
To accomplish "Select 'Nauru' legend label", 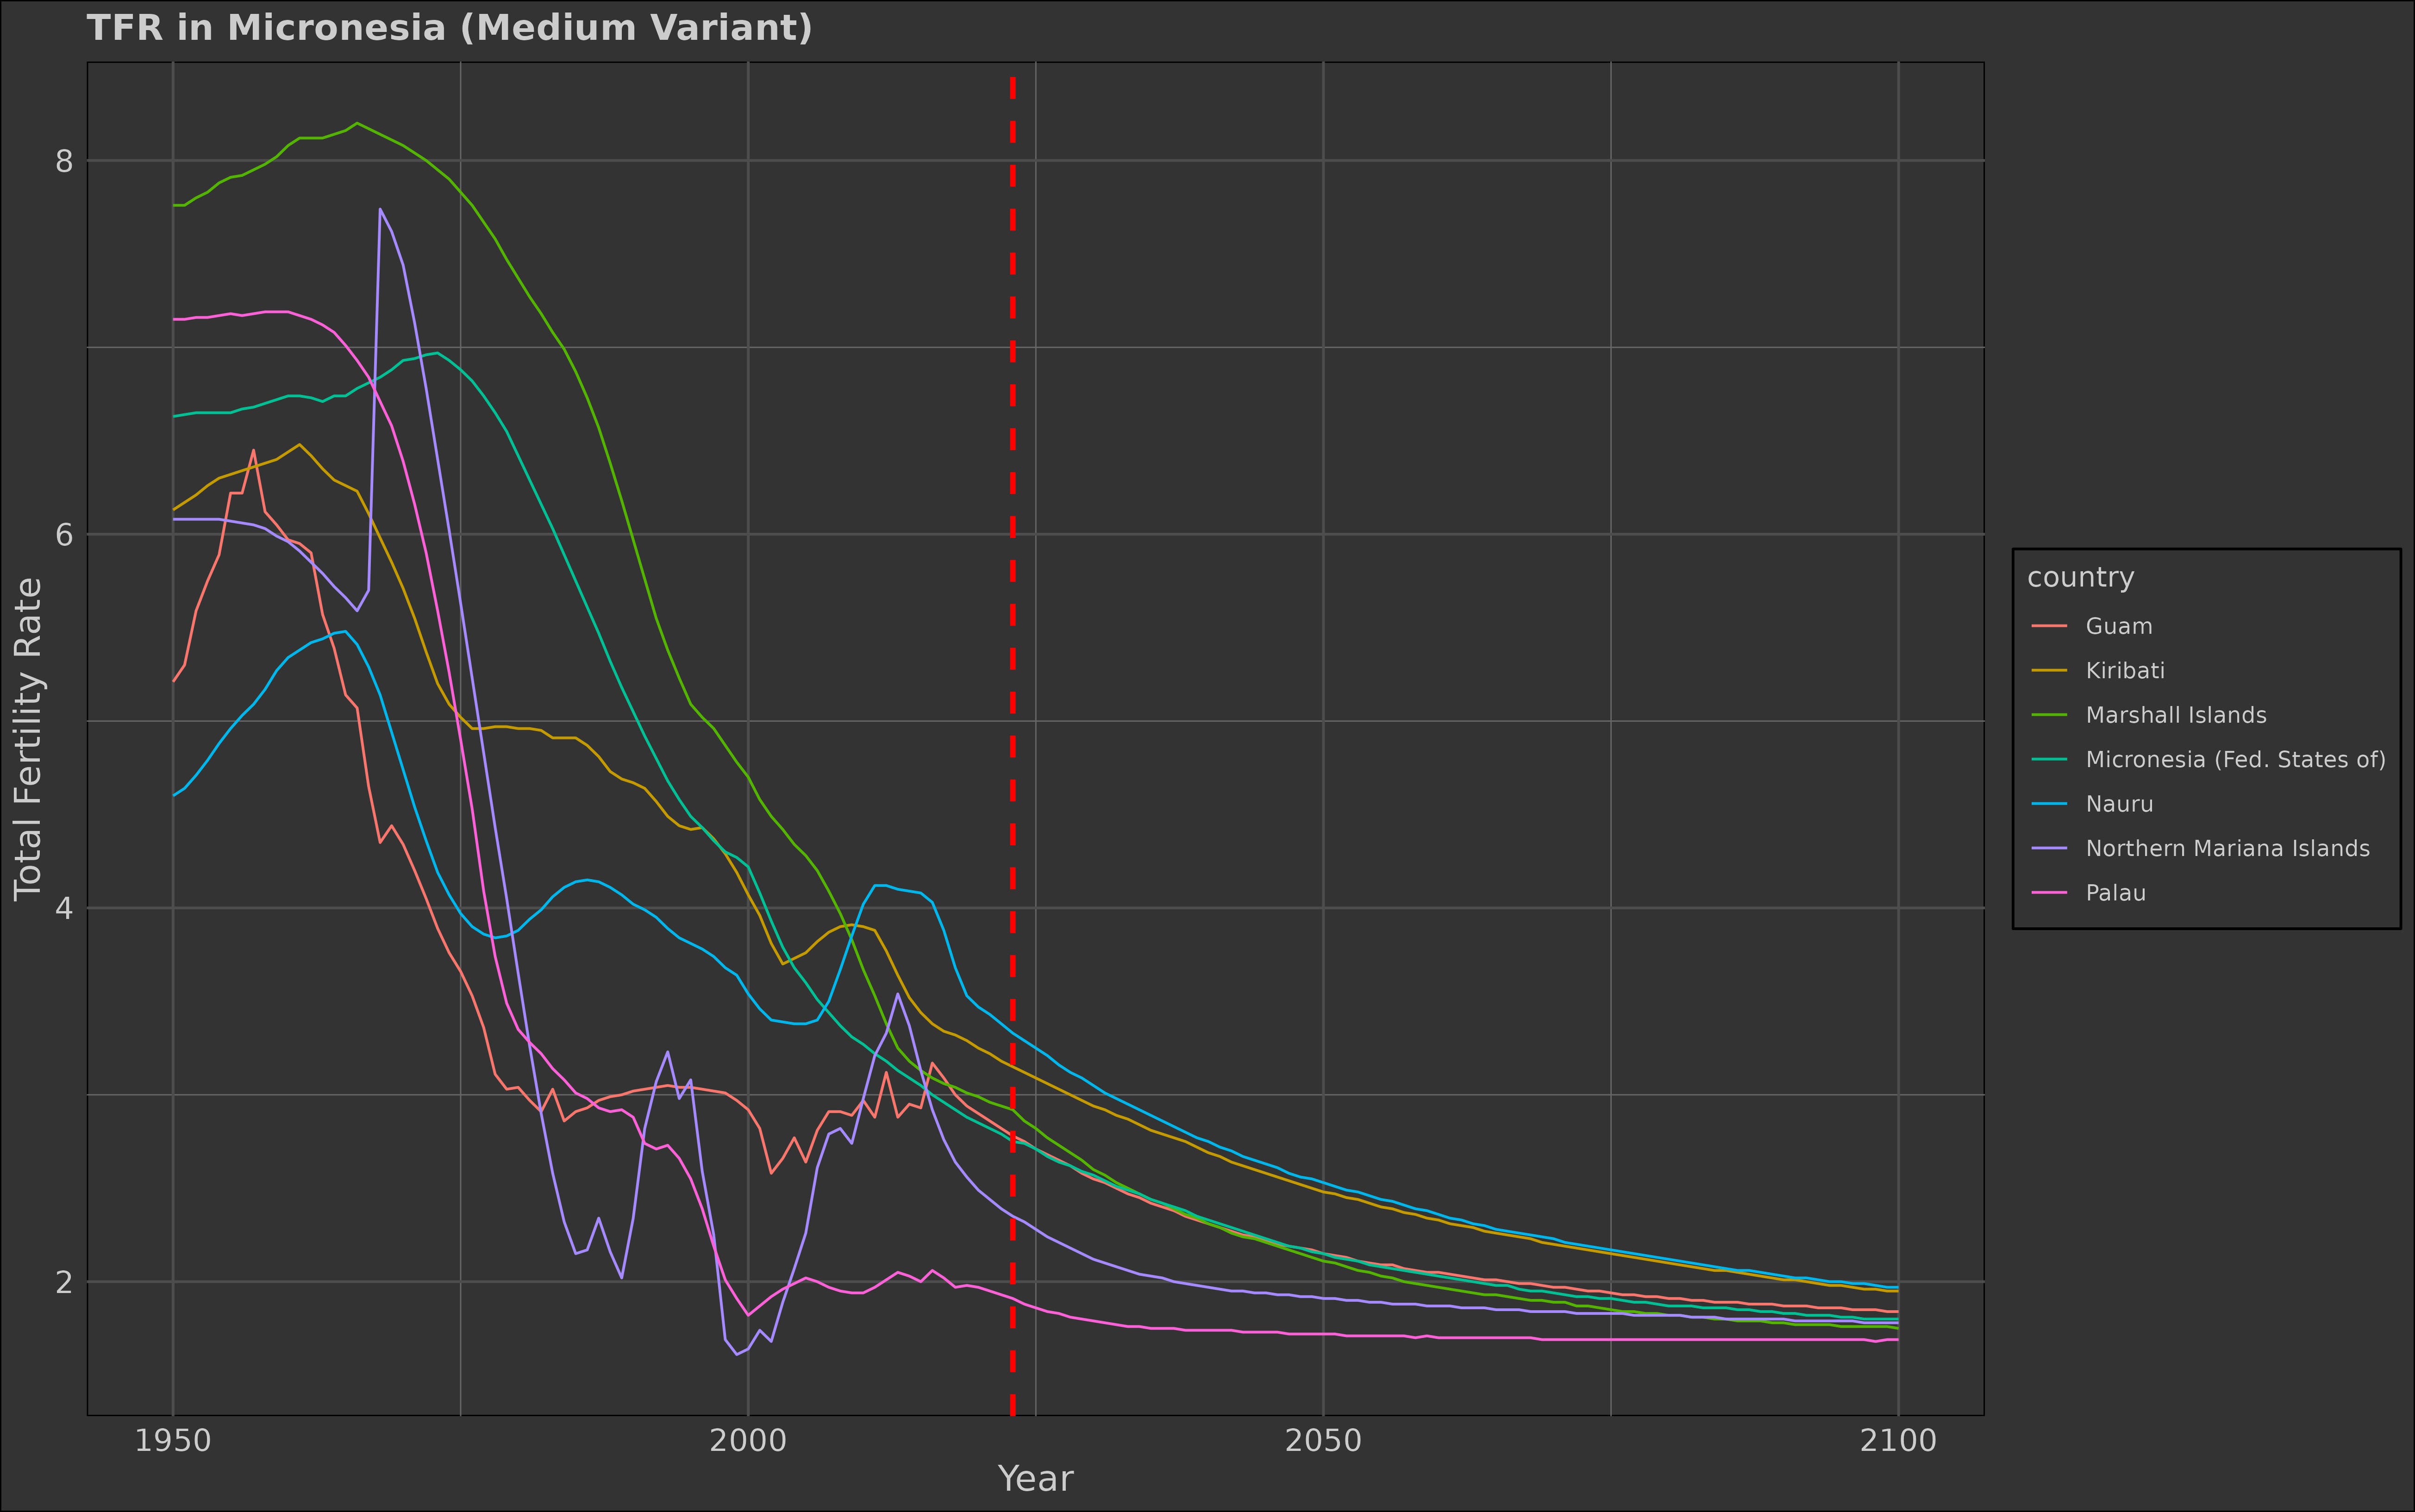I will [x=2119, y=804].
